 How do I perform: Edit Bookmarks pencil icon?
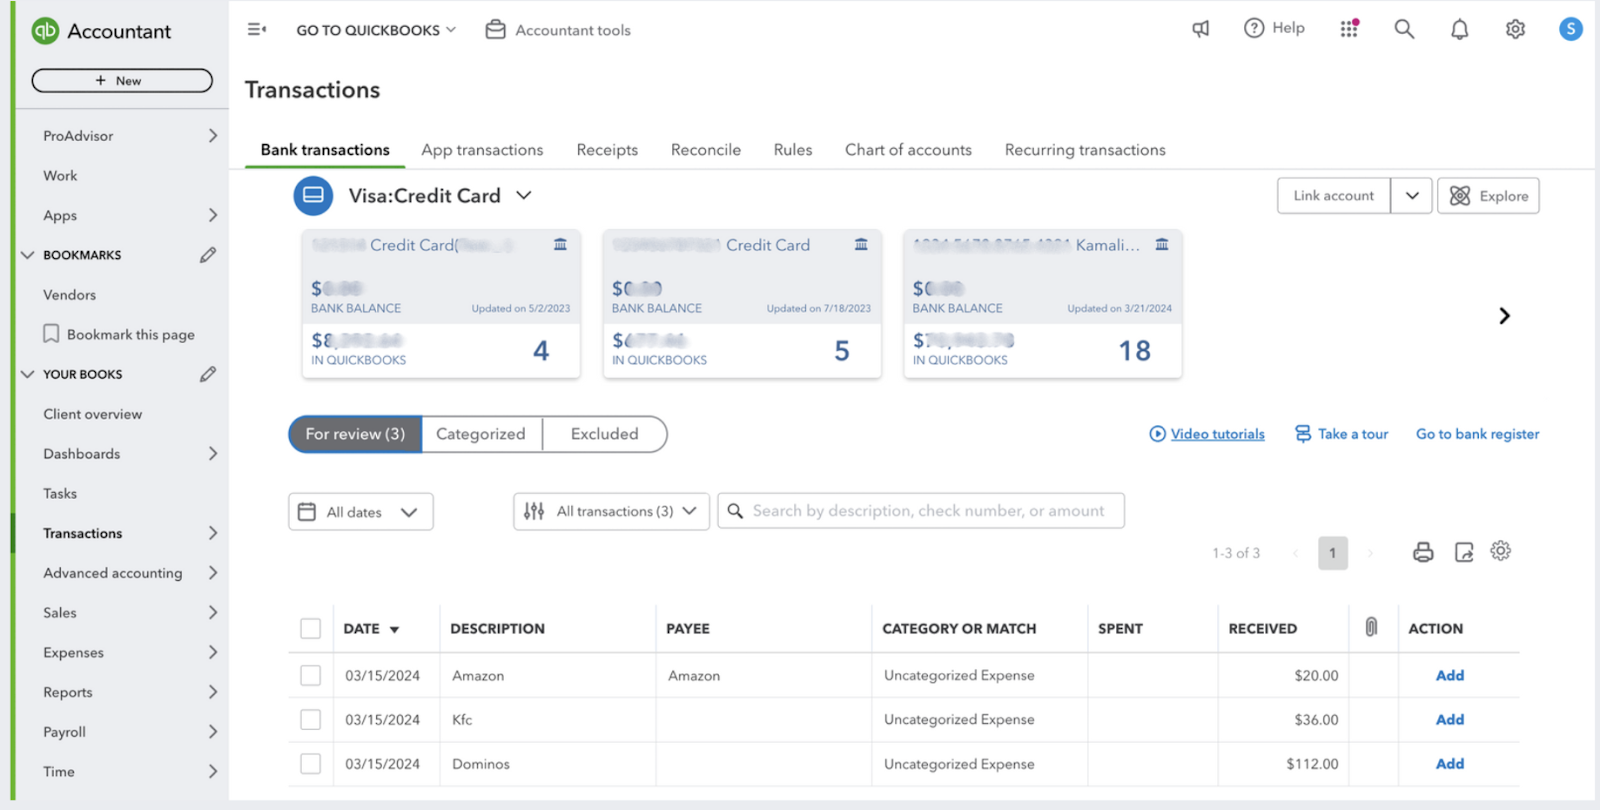coord(207,255)
